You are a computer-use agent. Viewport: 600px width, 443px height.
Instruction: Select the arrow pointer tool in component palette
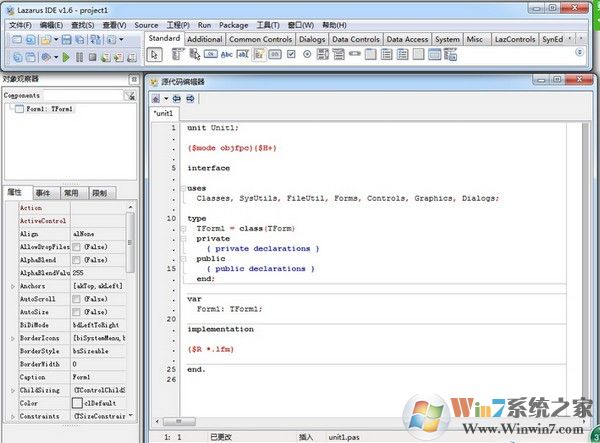click(156, 55)
